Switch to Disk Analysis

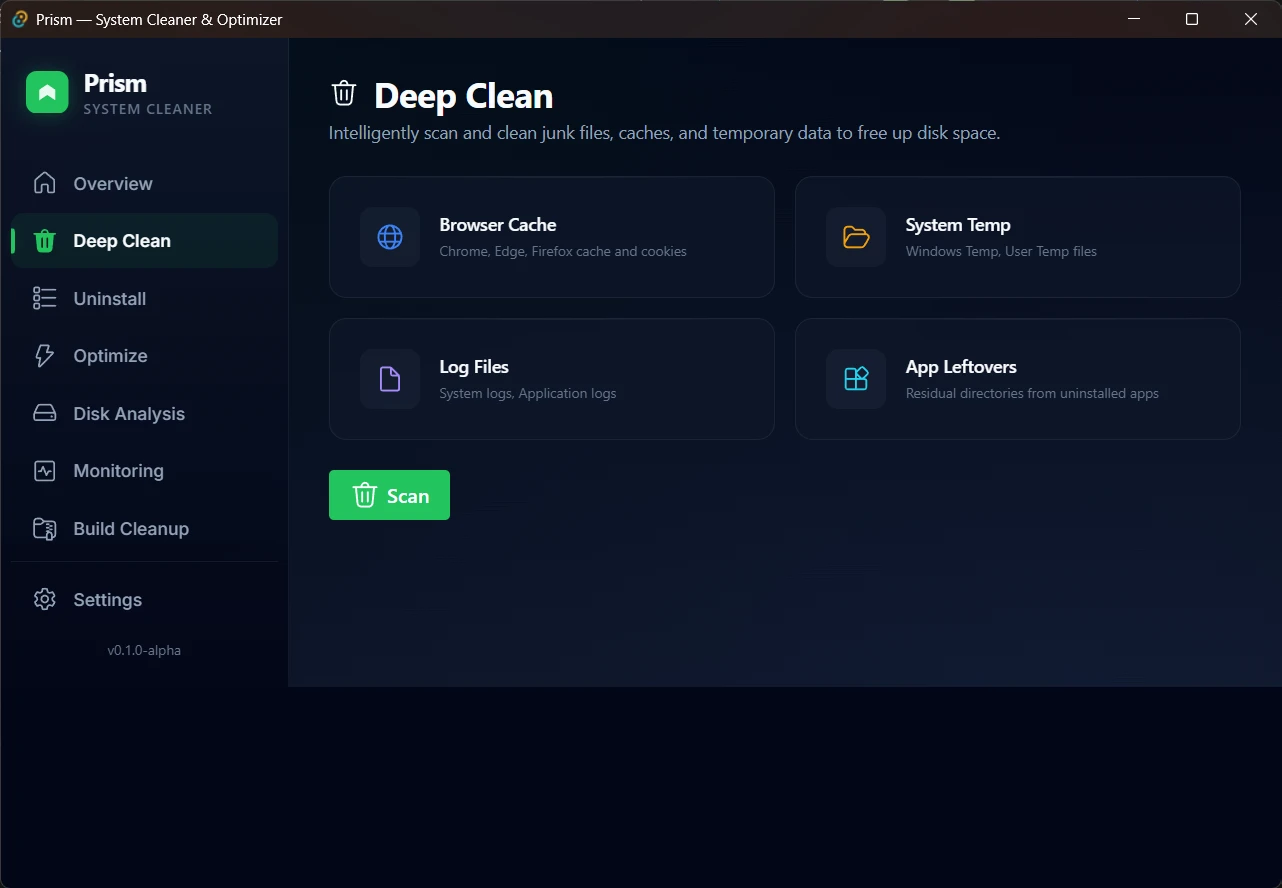[144, 414]
